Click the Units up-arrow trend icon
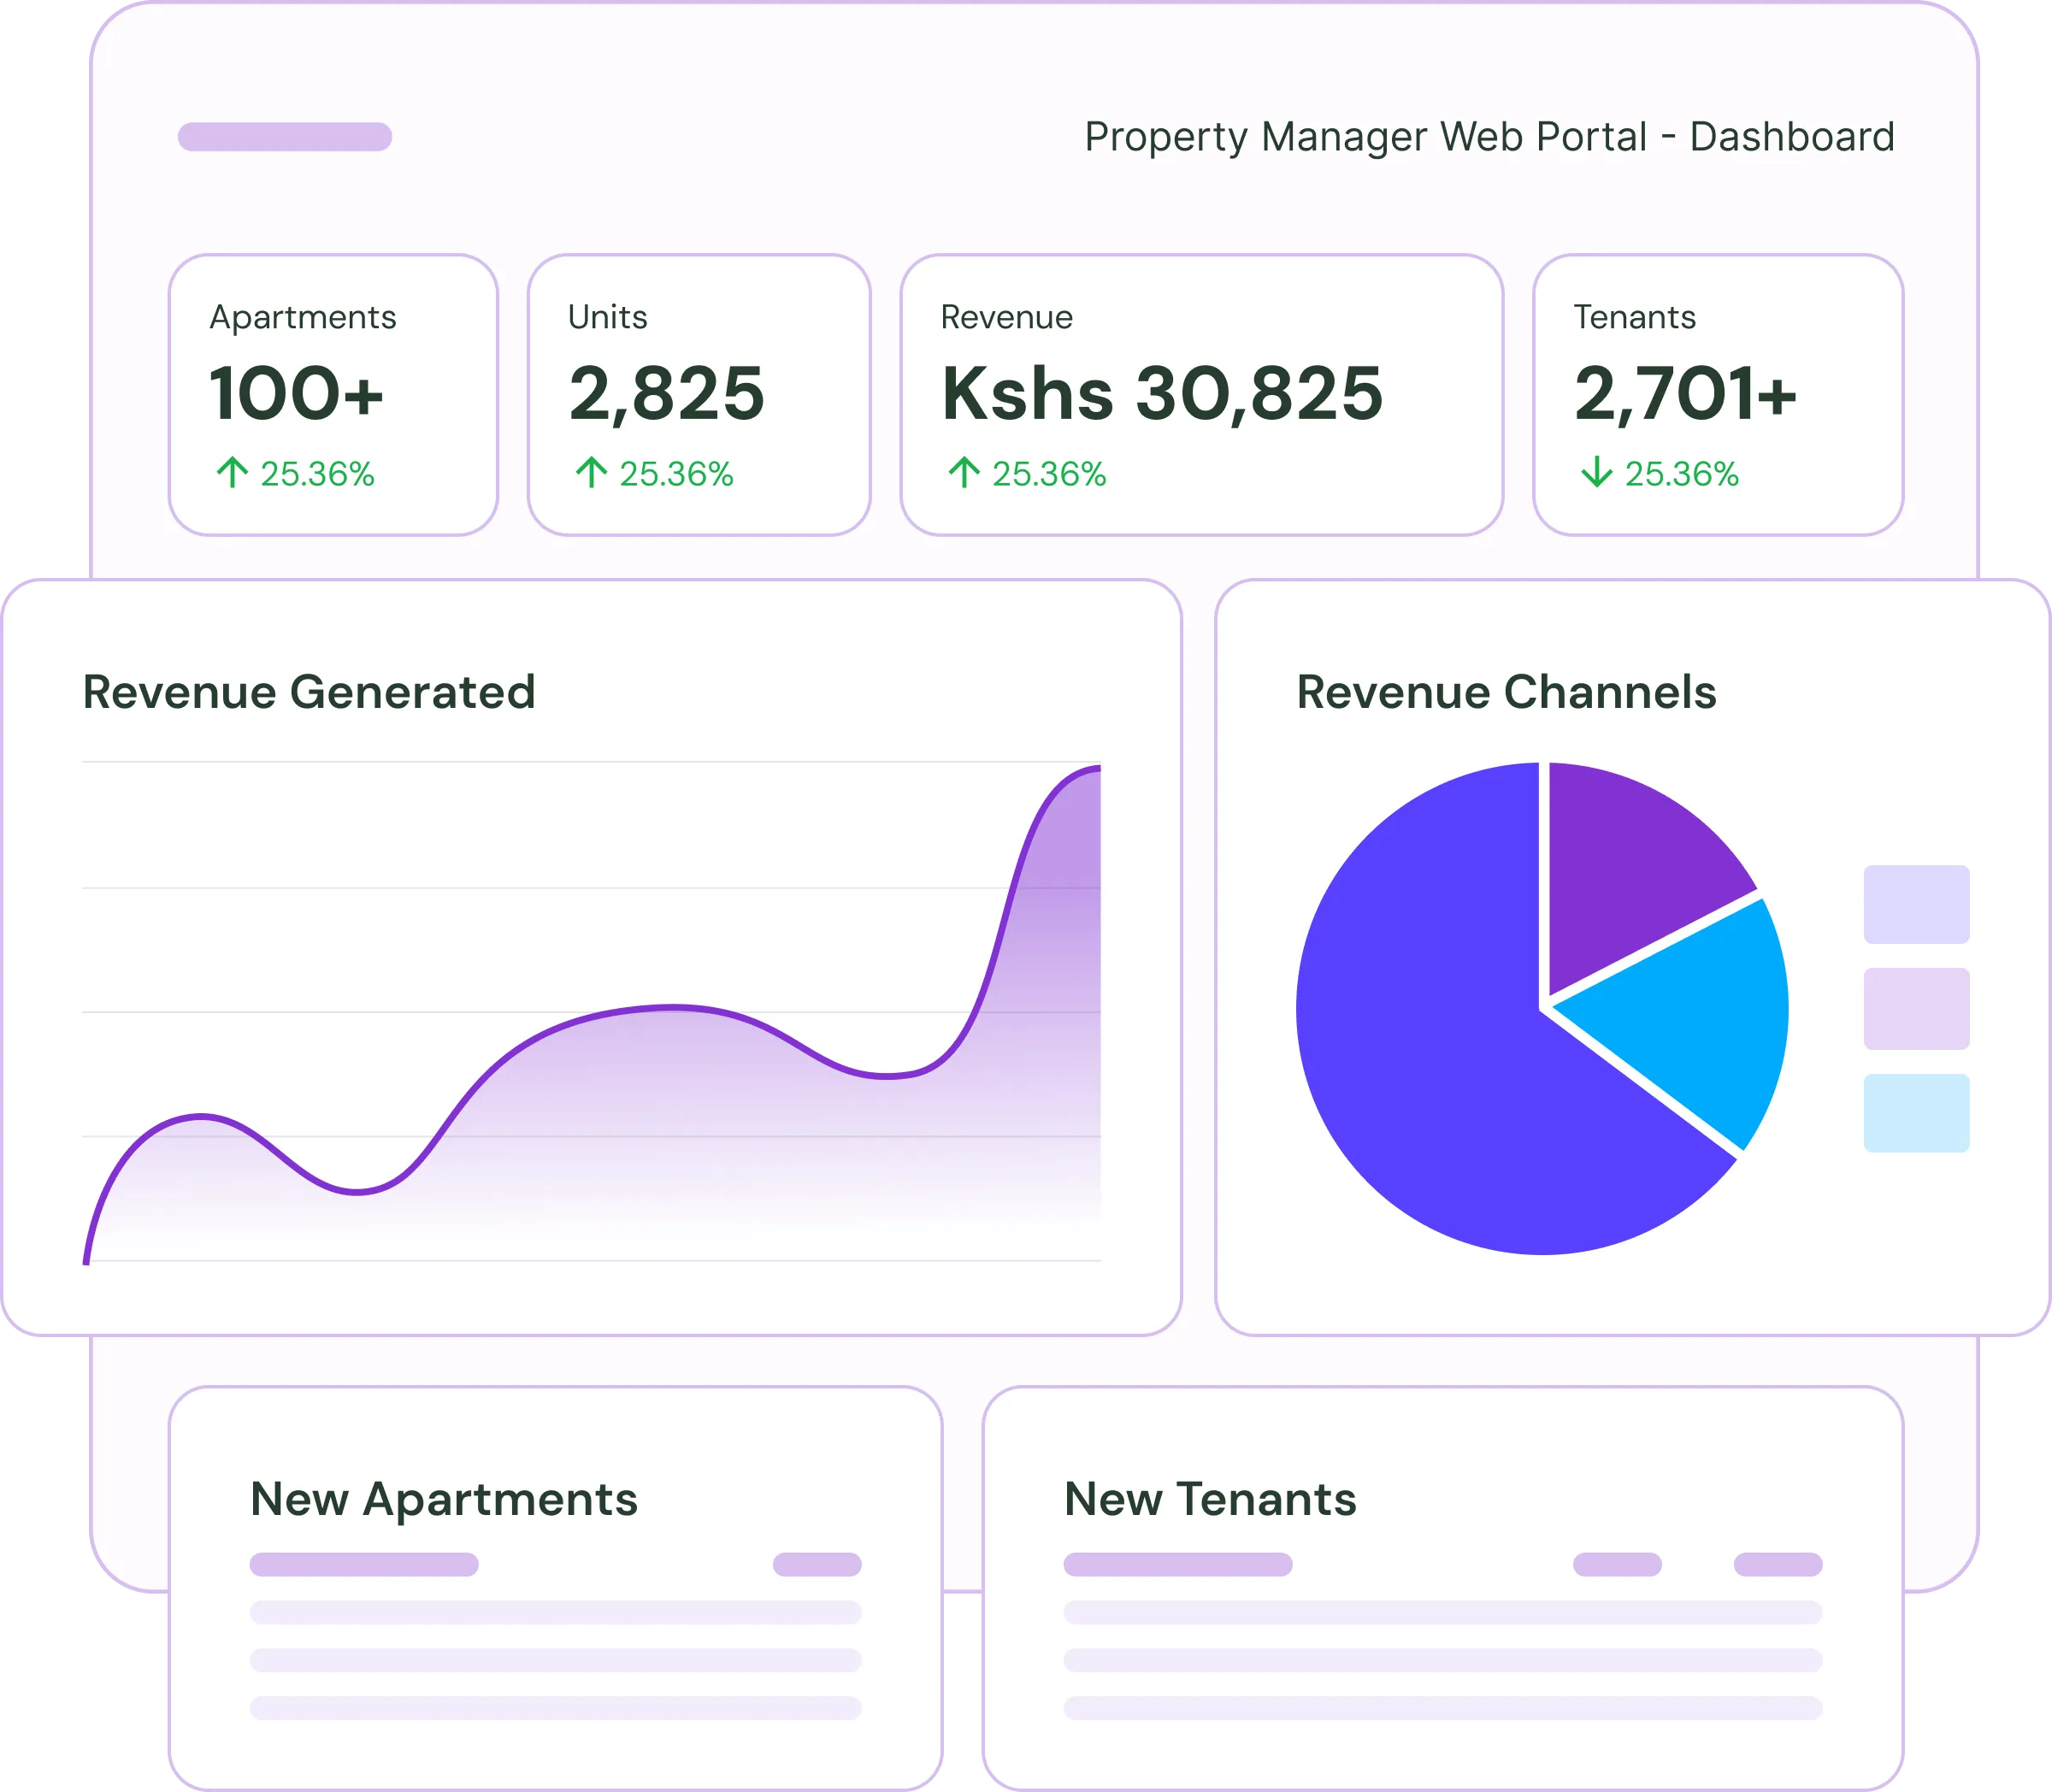Image resolution: width=2052 pixels, height=1792 pixels. tap(591, 472)
